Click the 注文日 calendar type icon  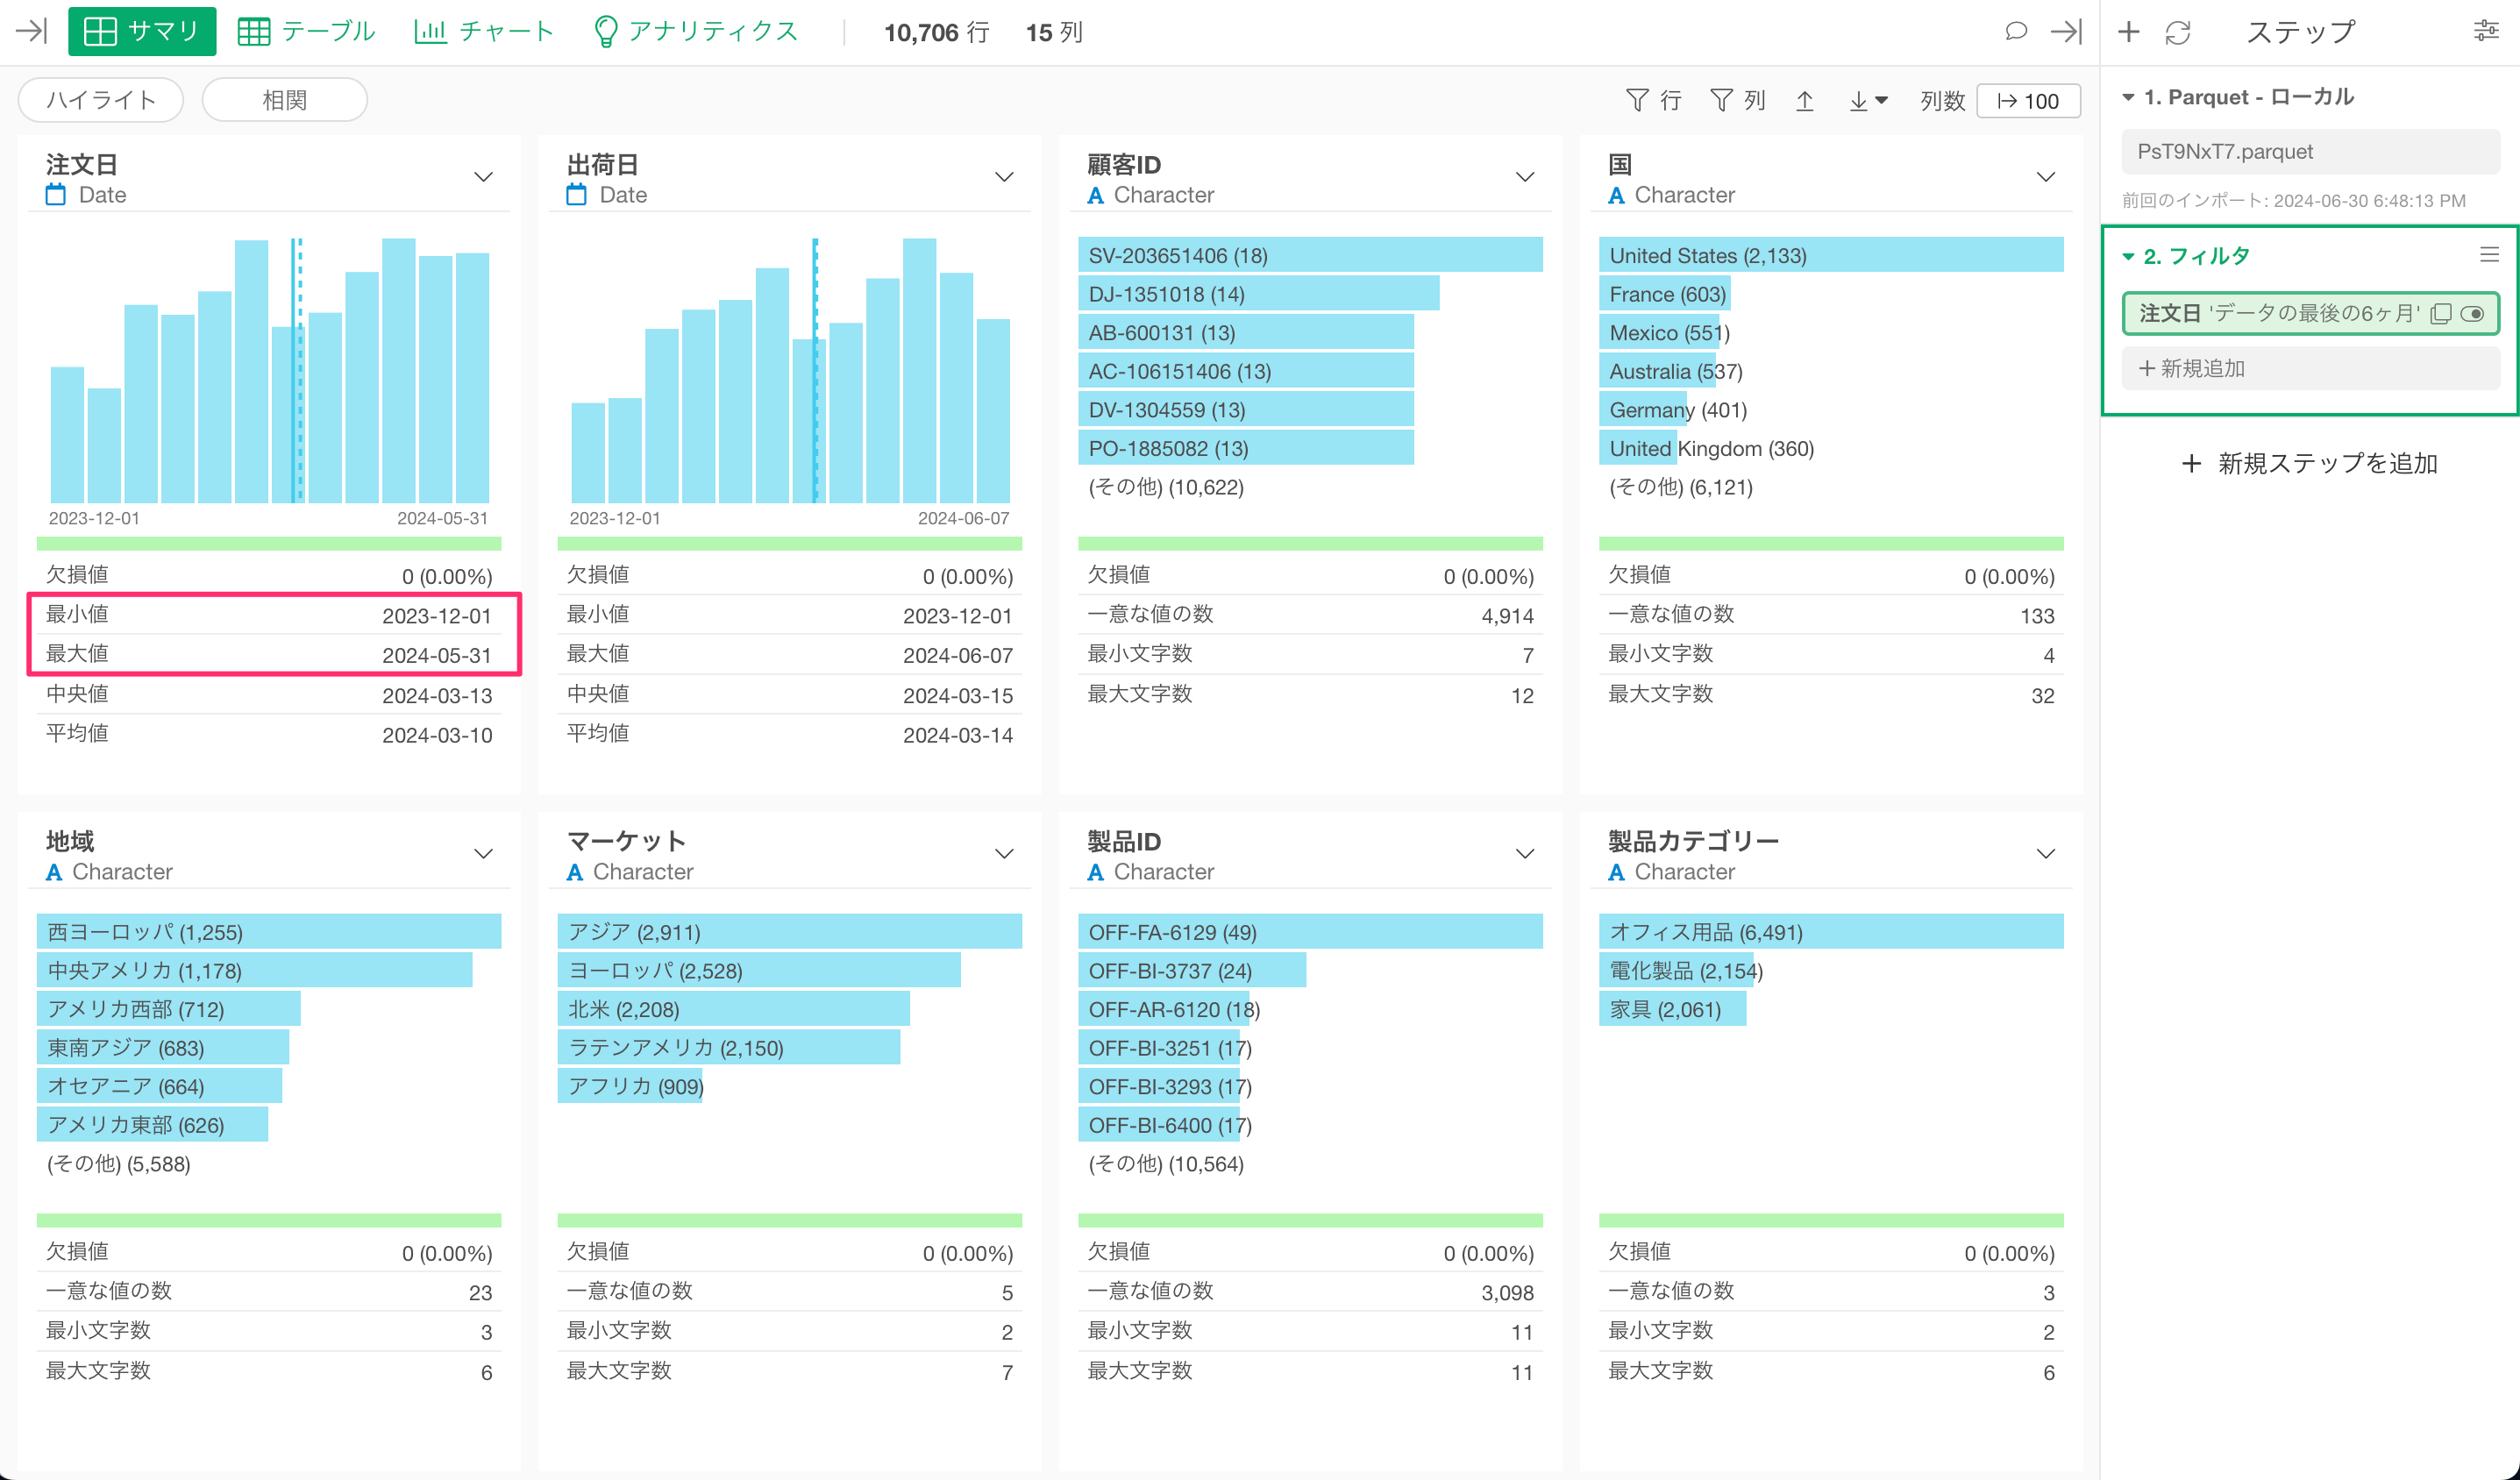pyautogui.click(x=56, y=195)
